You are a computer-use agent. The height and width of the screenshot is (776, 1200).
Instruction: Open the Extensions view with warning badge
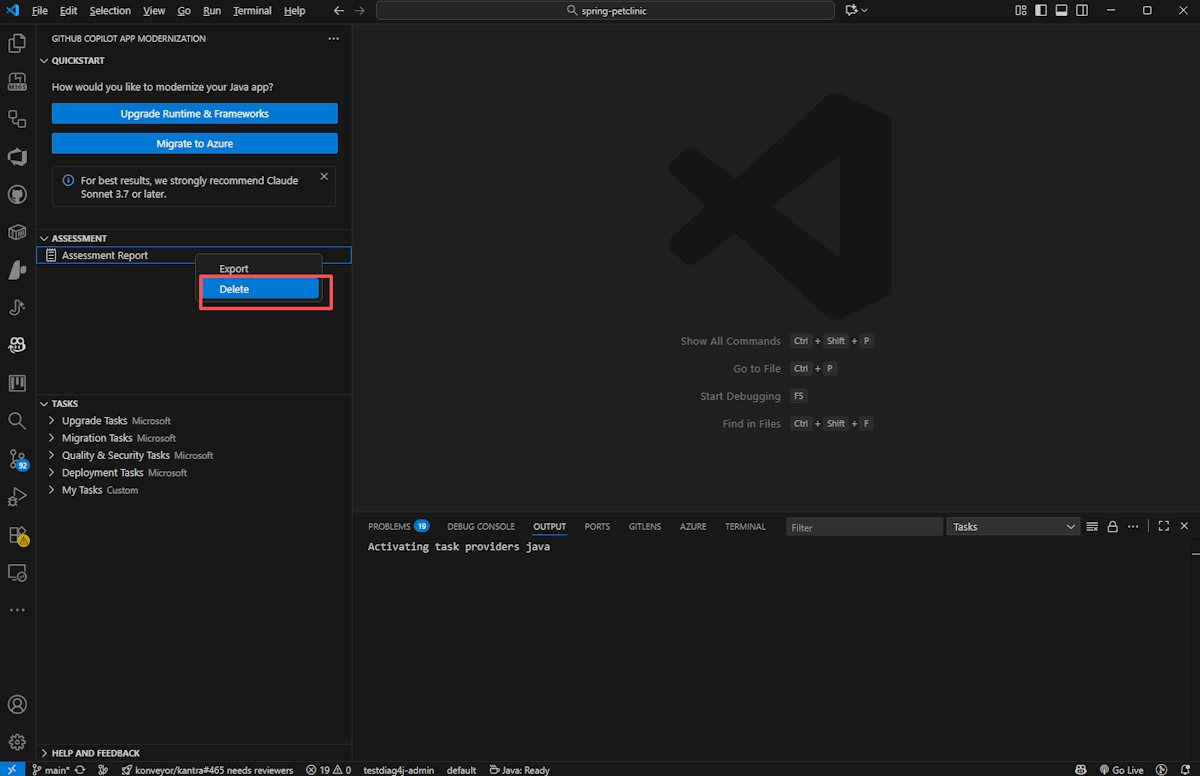point(17,535)
